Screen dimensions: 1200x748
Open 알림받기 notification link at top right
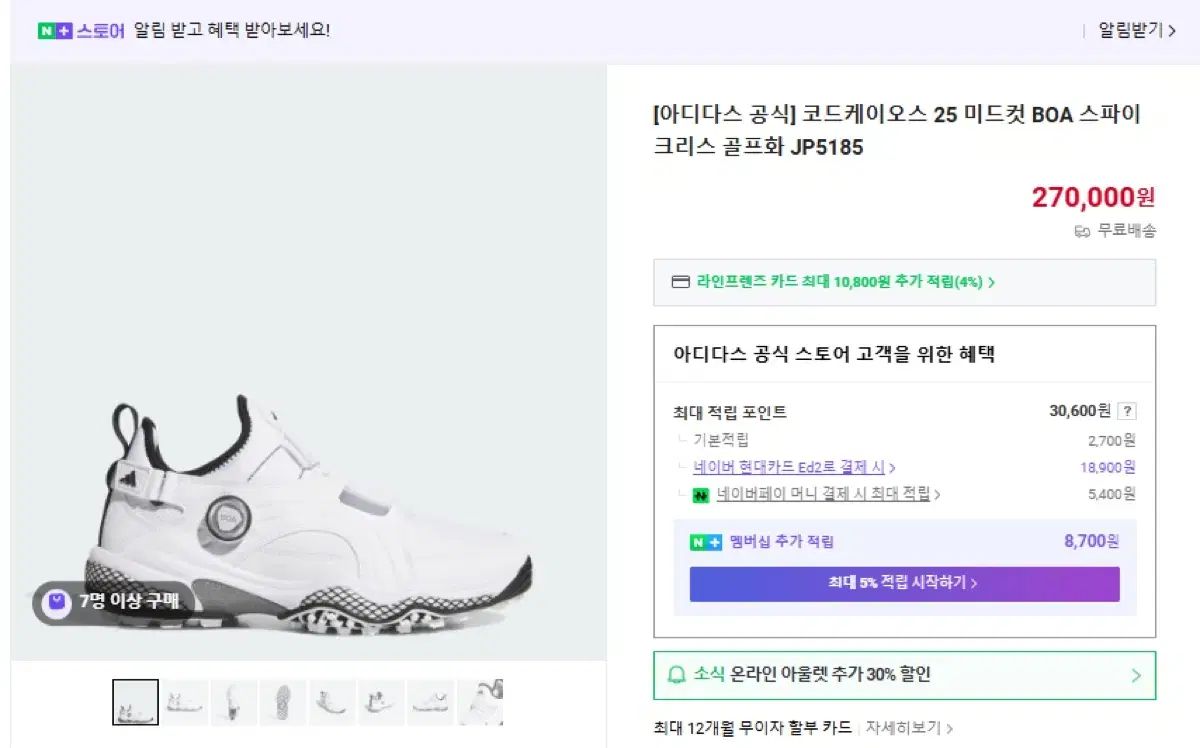point(1136,30)
